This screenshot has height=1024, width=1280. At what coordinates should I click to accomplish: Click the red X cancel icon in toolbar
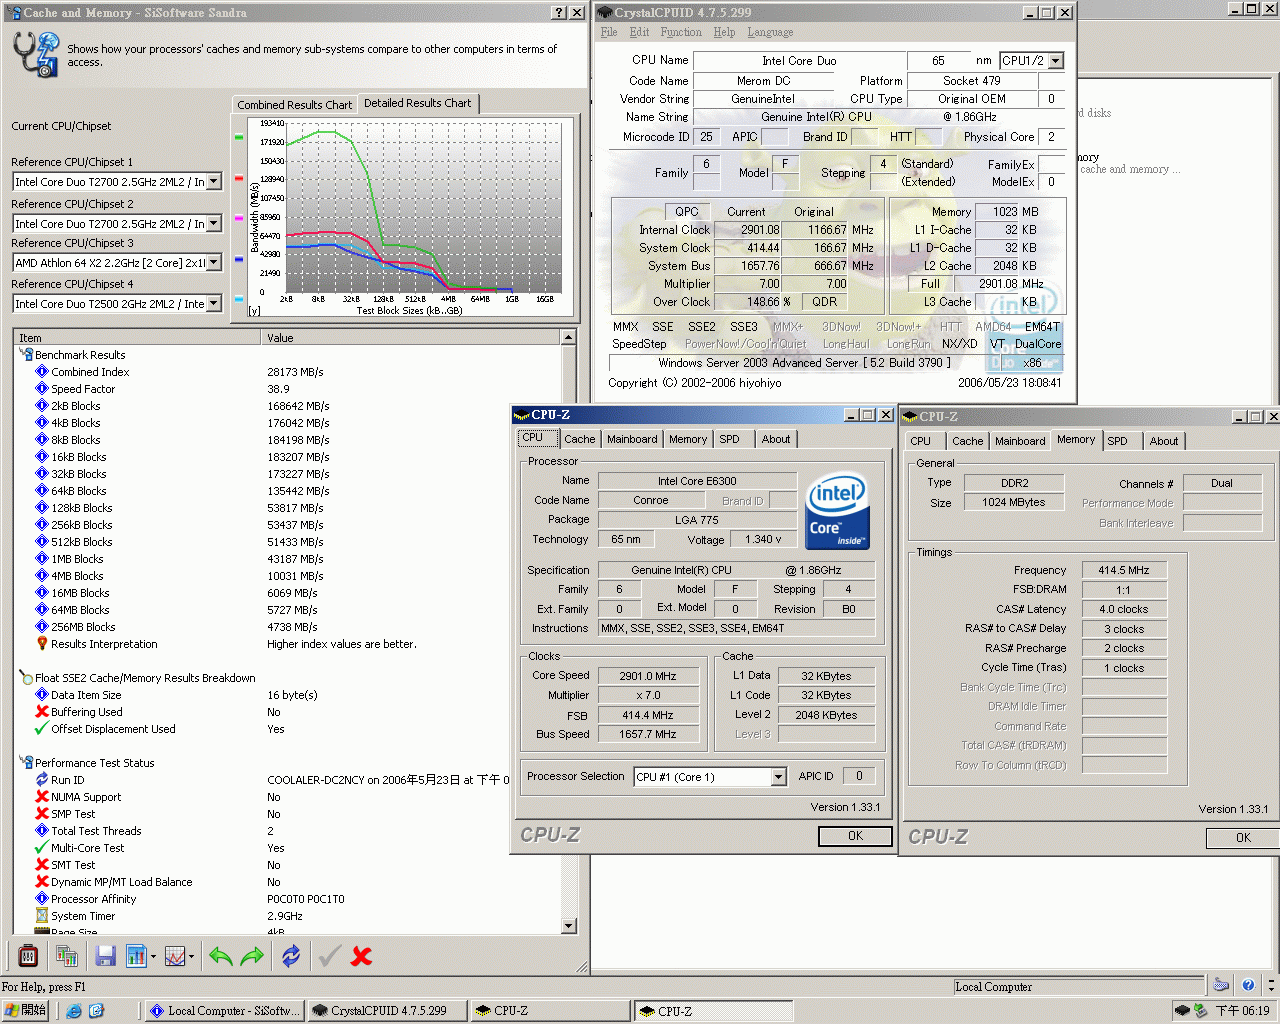tap(361, 956)
